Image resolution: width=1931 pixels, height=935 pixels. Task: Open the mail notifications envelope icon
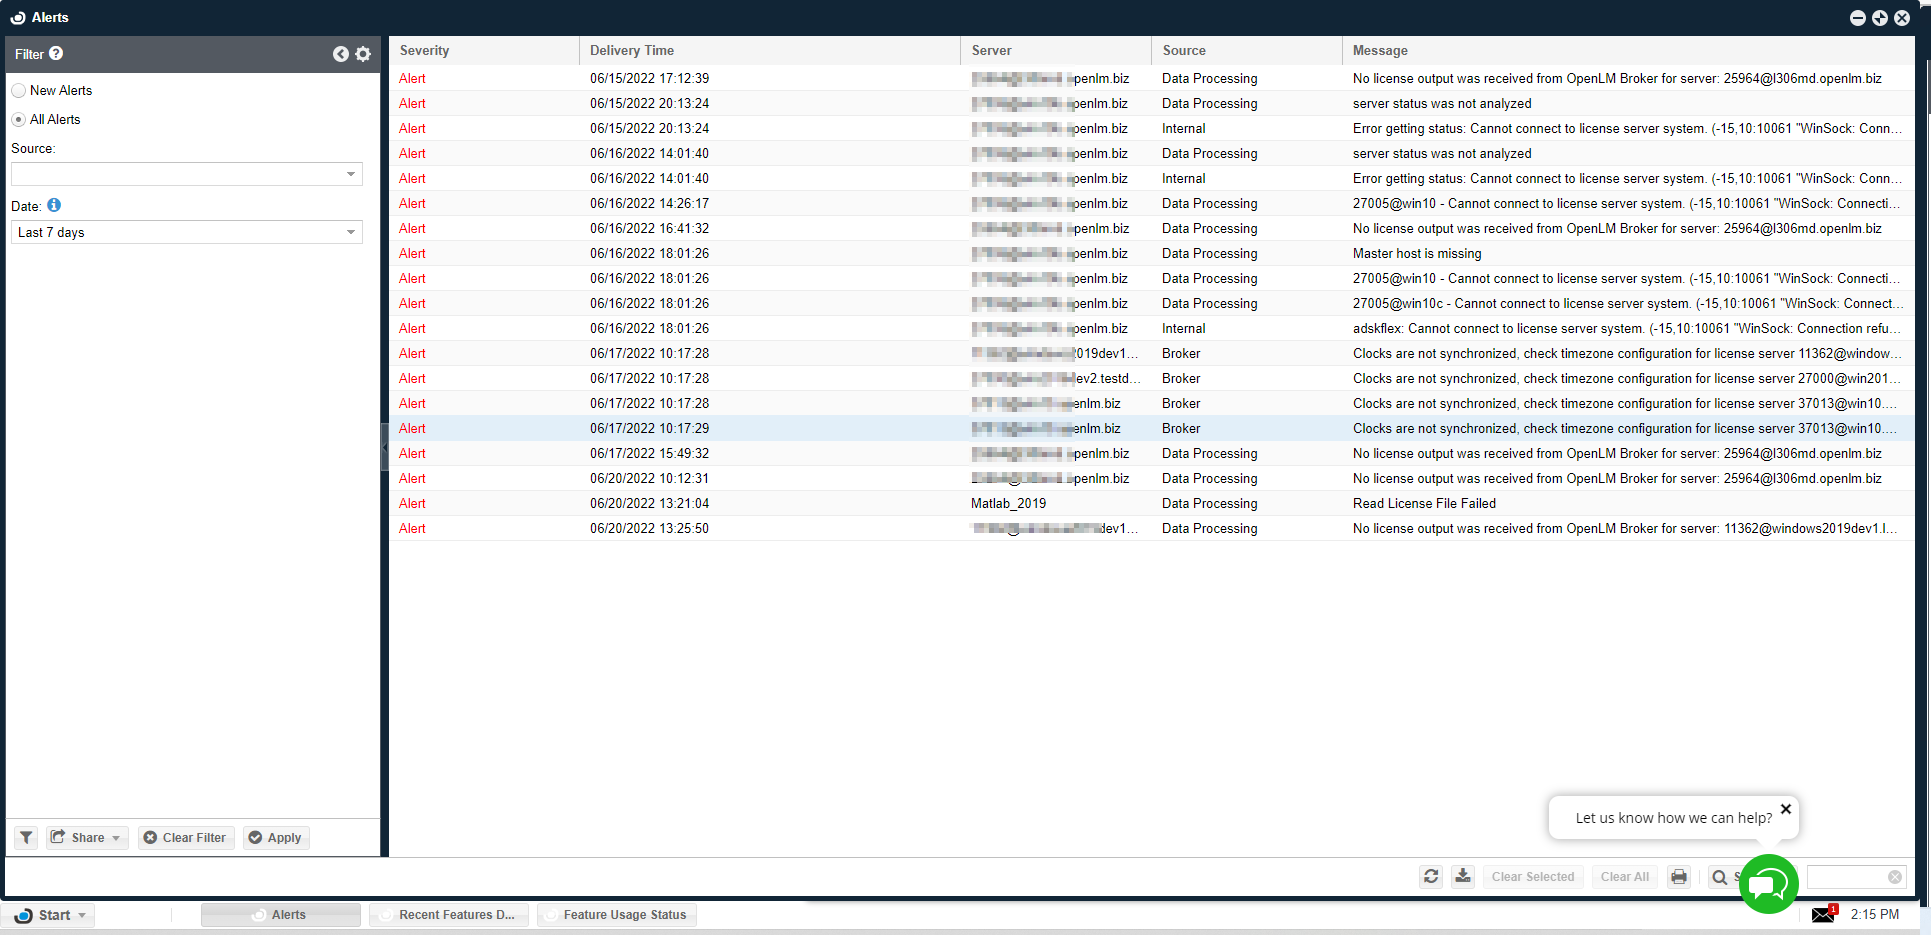pyautogui.click(x=1823, y=914)
